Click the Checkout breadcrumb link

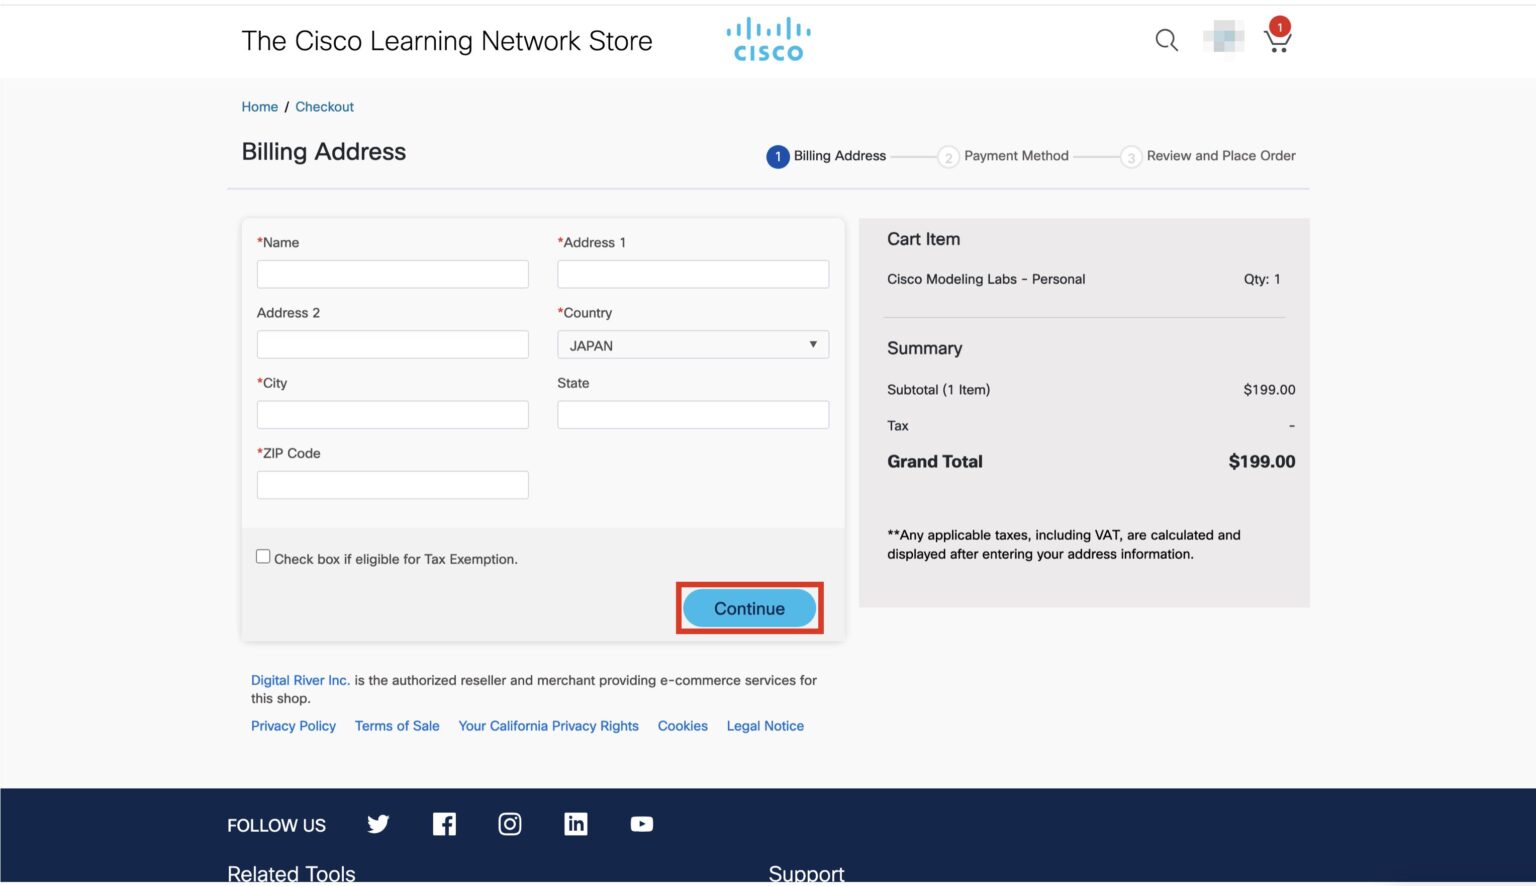point(324,107)
